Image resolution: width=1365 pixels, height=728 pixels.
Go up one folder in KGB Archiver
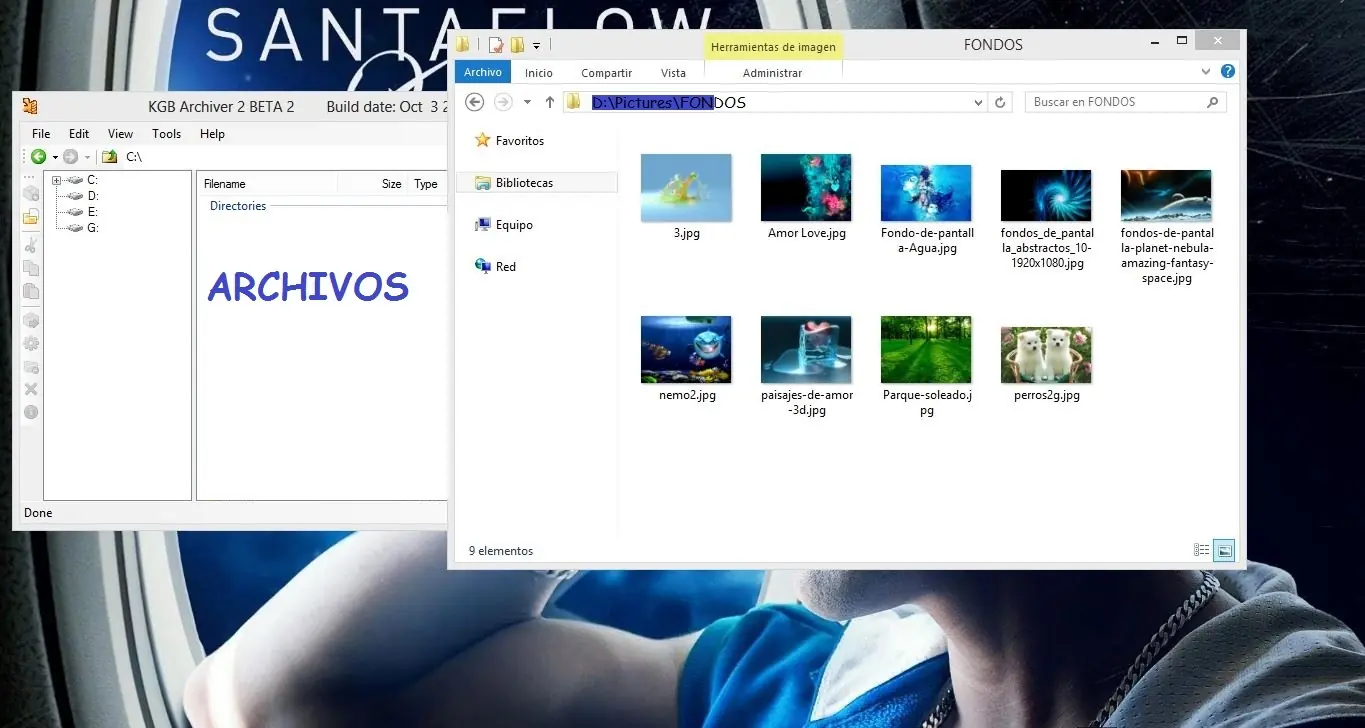[109, 156]
